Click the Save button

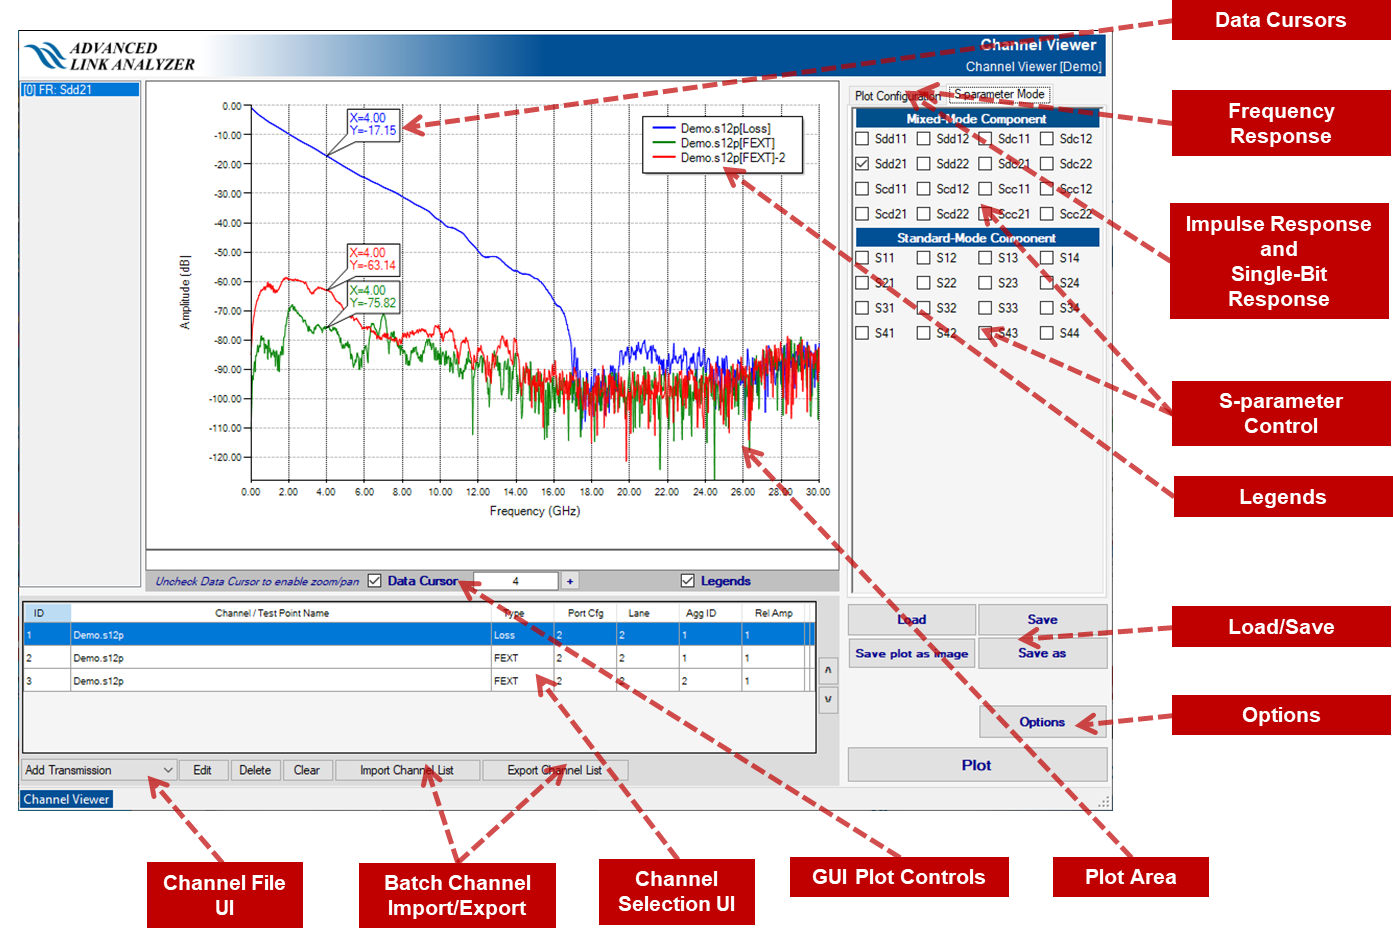[1042, 620]
